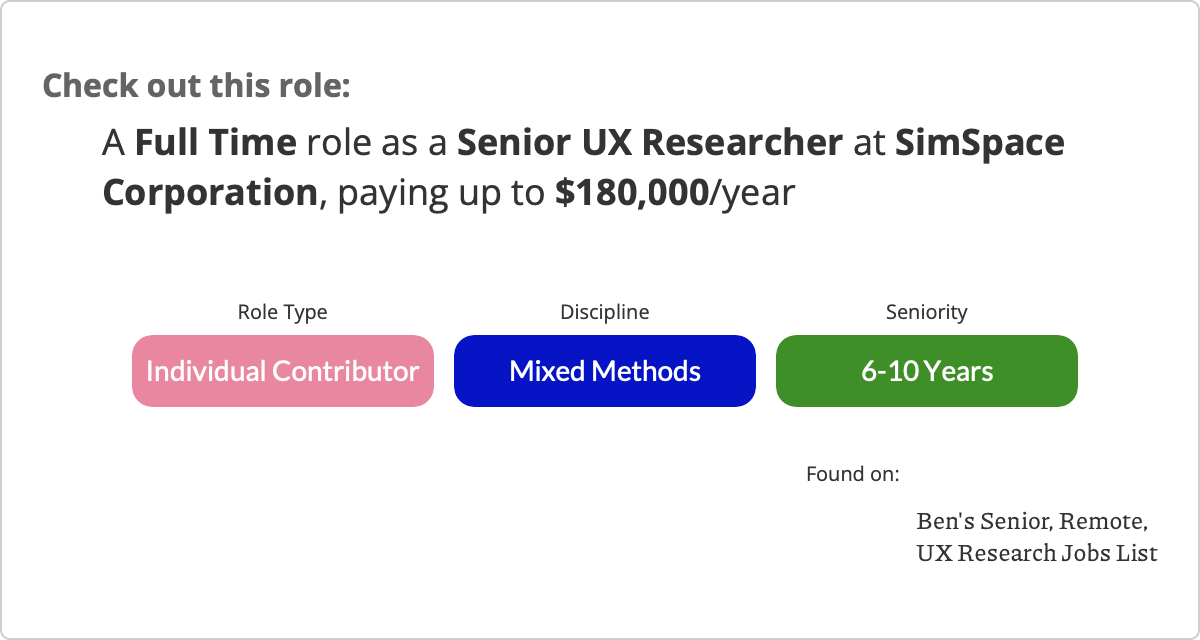Select the green "6-10 Years" badge
This screenshot has height=640, width=1200.
coord(926,371)
